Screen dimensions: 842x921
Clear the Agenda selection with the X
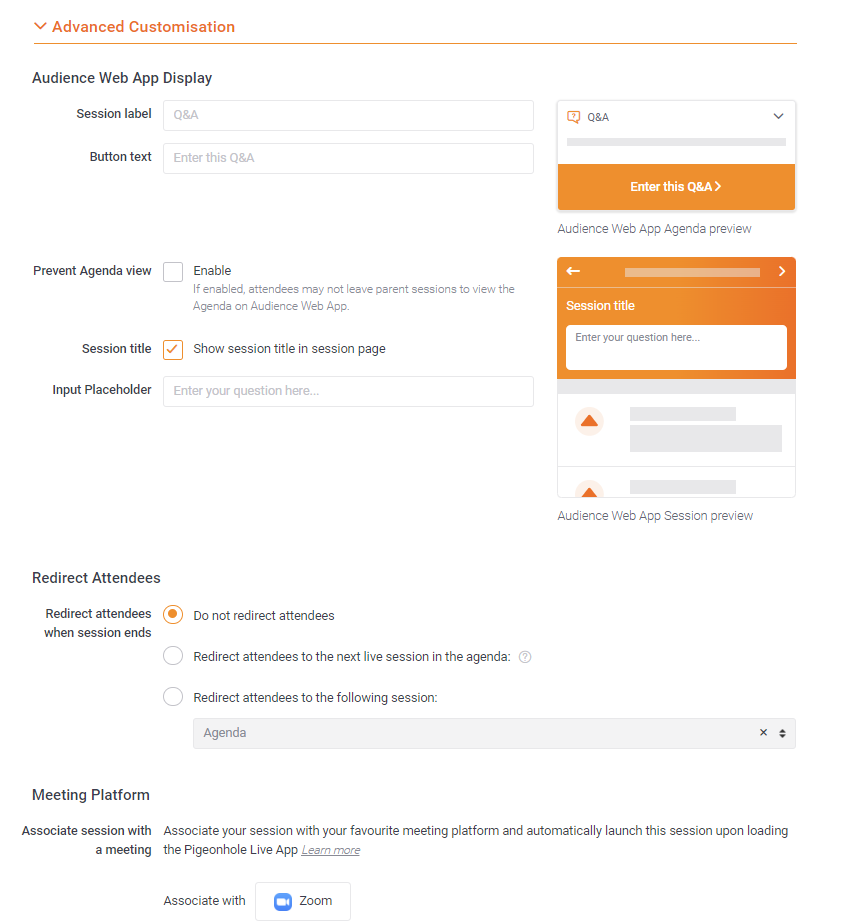point(763,733)
